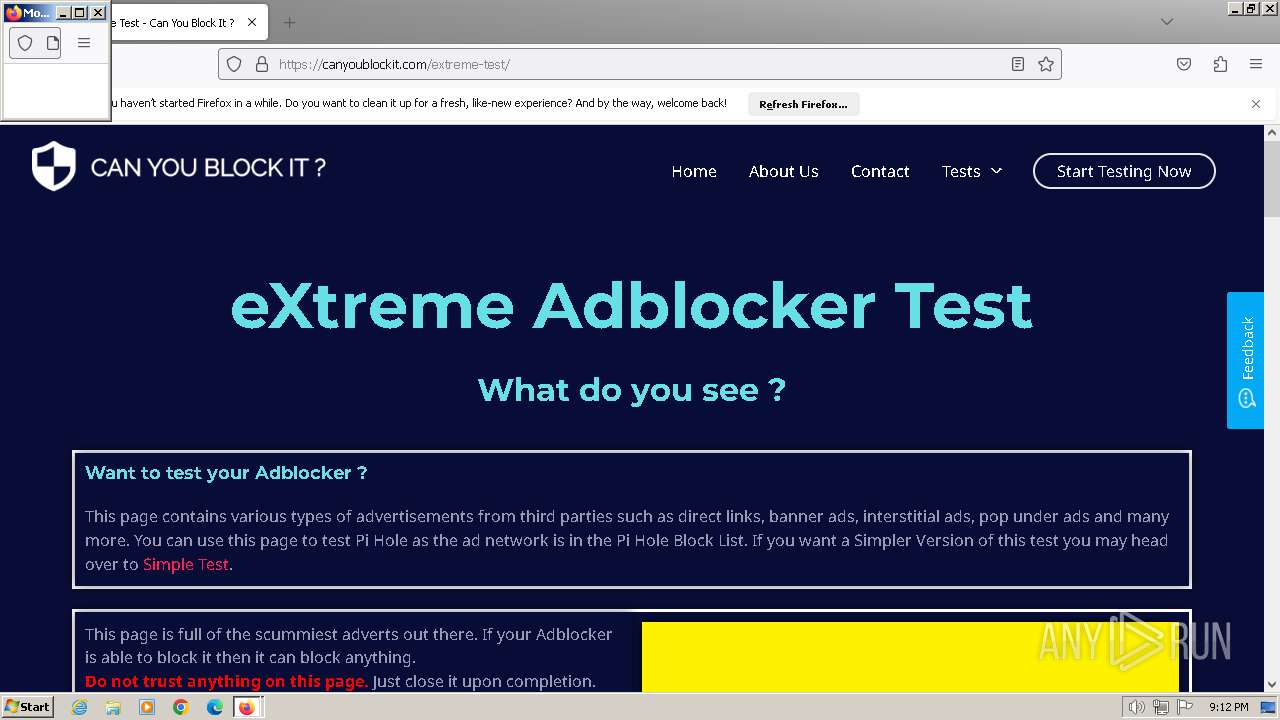Click the 9:12 PM system clock
The width and height of the screenshot is (1280, 720).
click(x=1228, y=707)
